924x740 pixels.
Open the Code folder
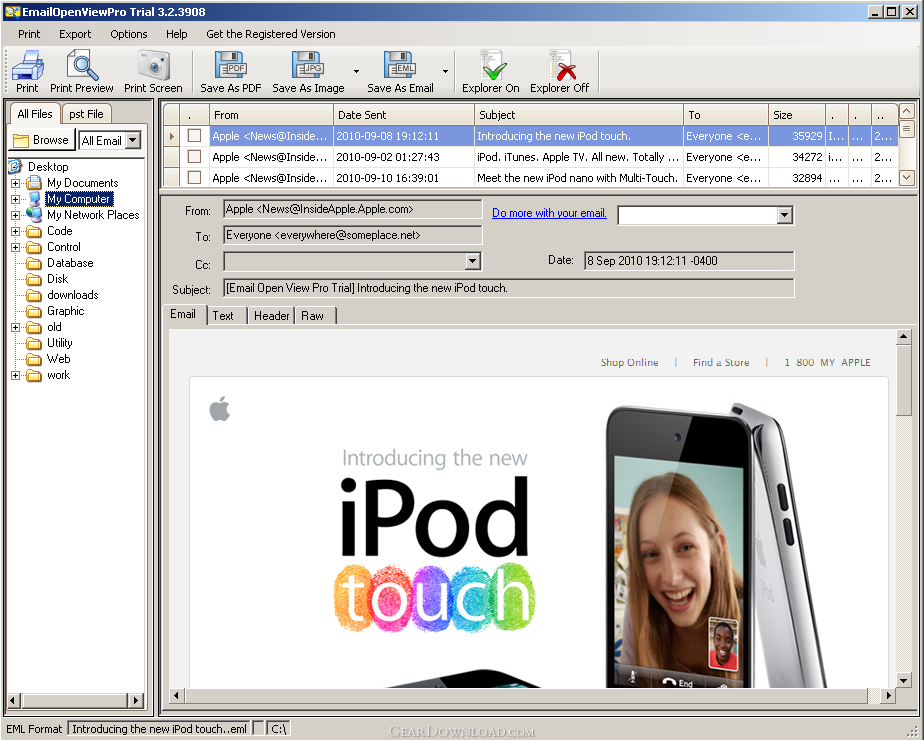(x=60, y=230)
